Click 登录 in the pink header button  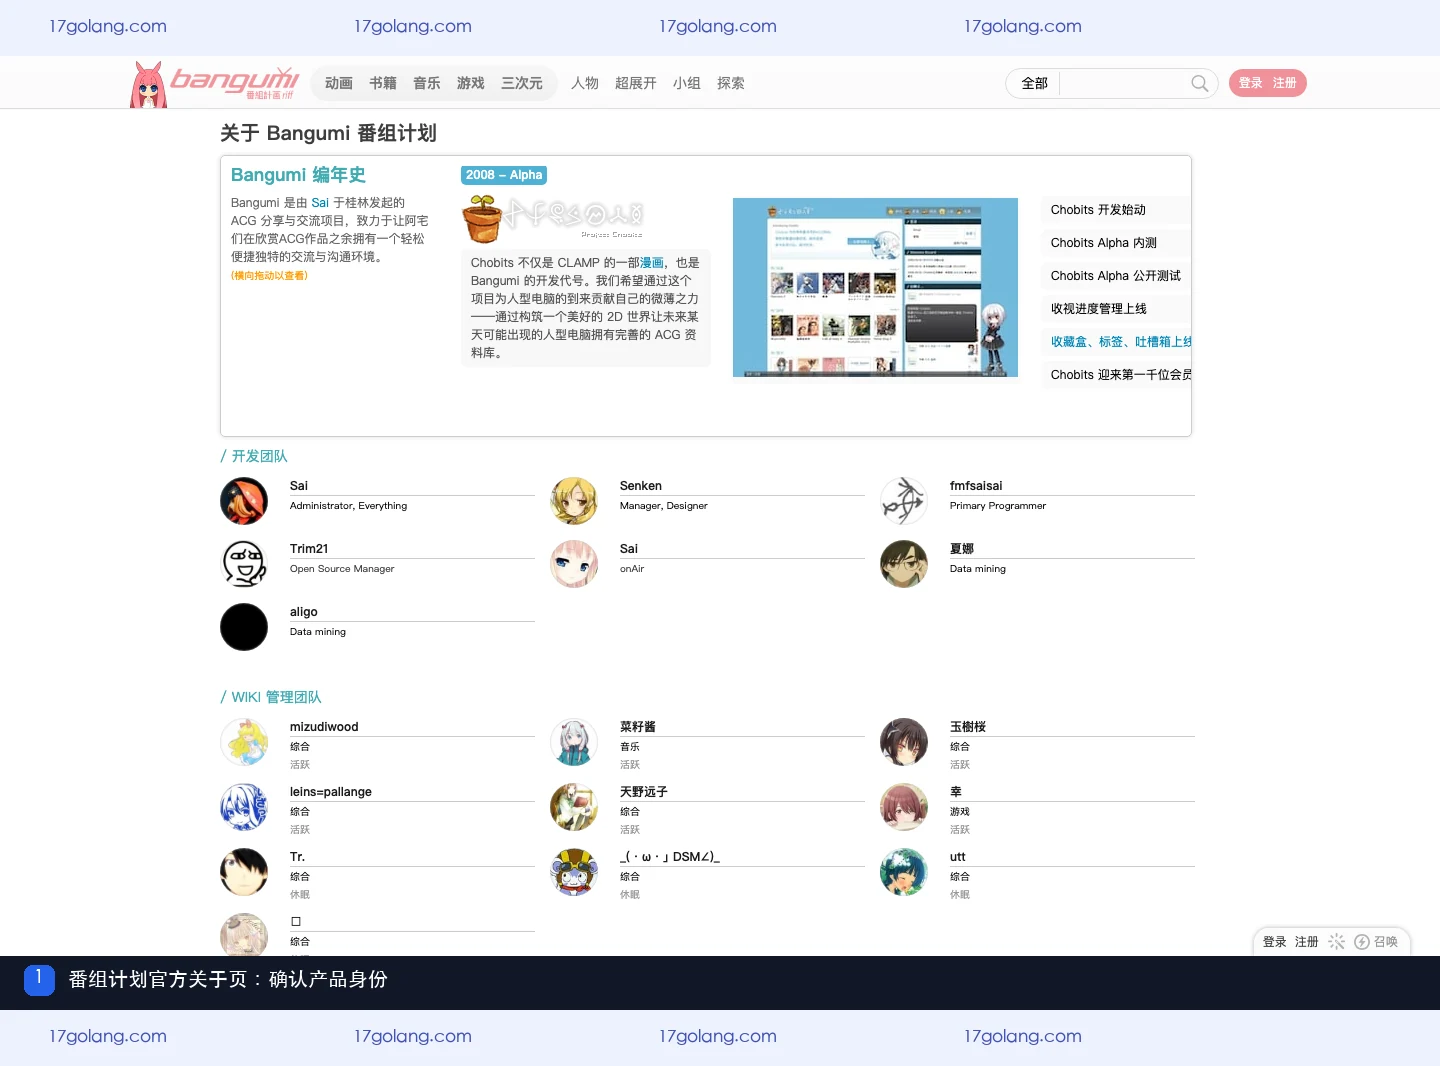point(1251,83)
